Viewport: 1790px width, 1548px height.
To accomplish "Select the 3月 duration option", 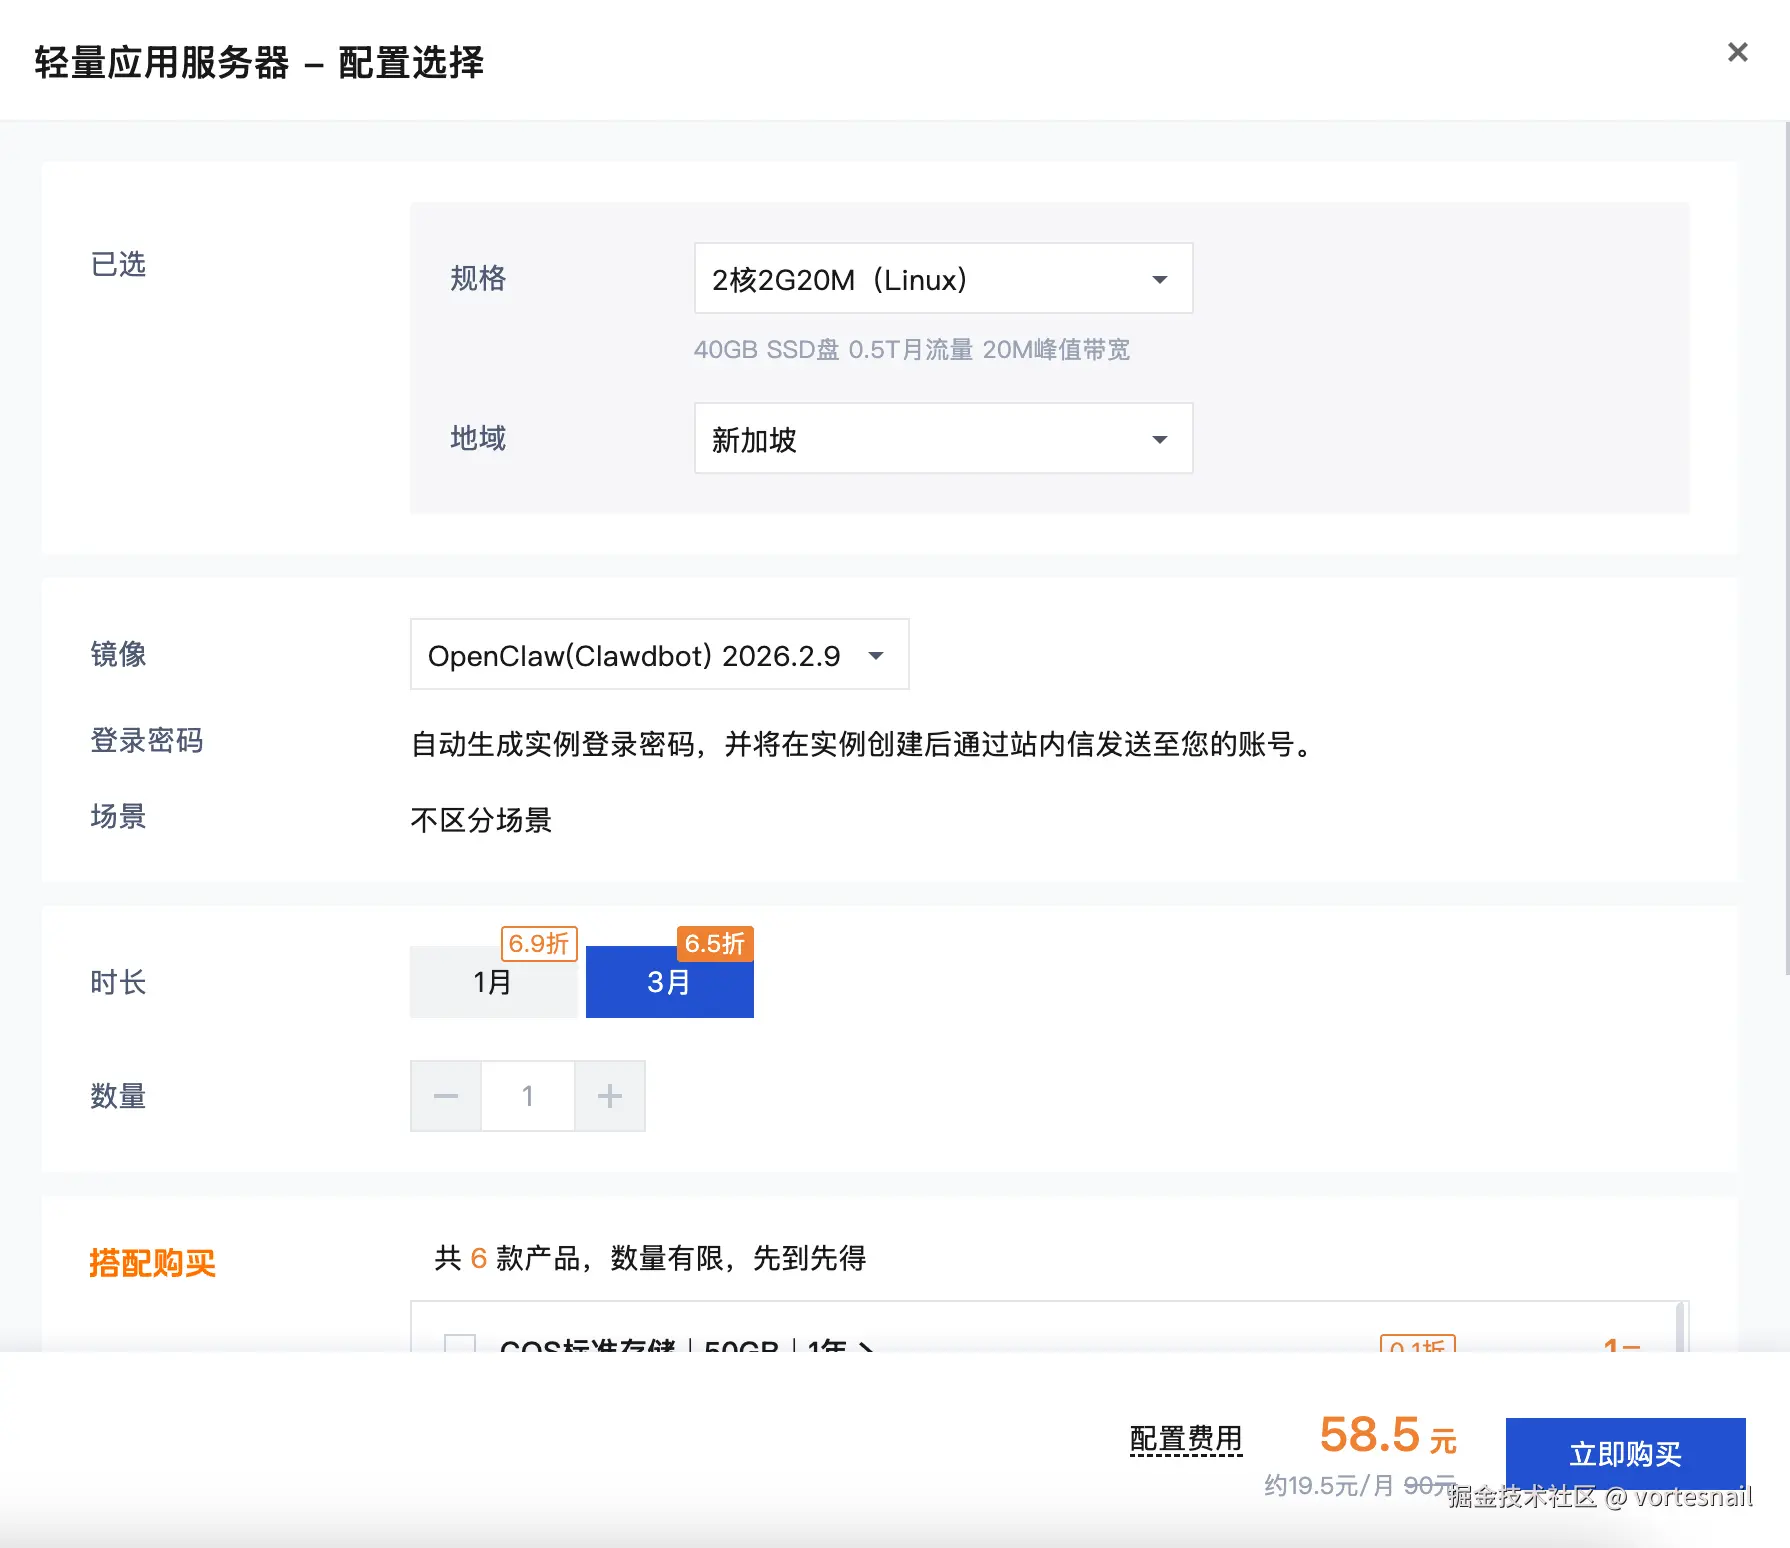I will coord(669,982).
